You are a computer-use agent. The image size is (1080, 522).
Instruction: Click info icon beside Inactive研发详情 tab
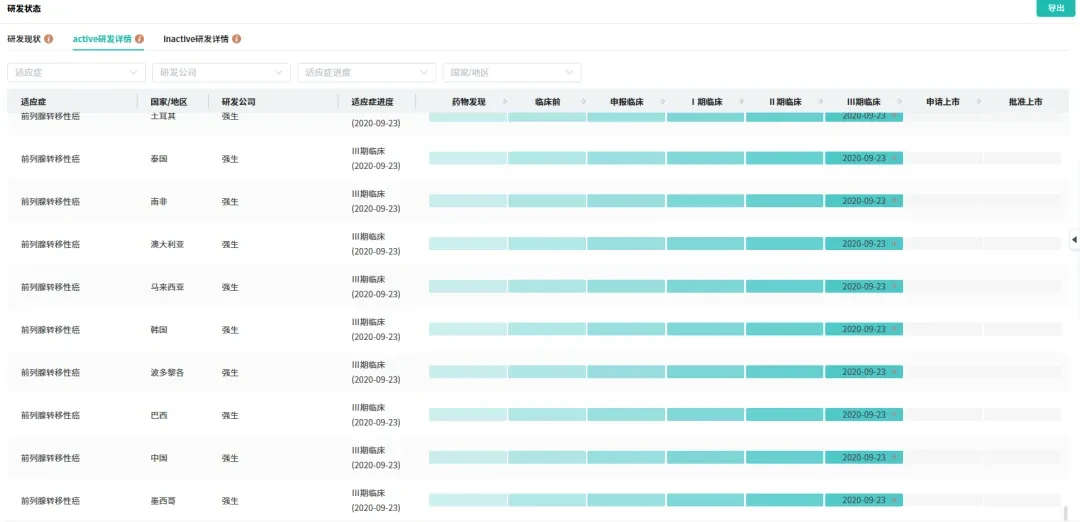pyautogui.click(x=237, y=39)
